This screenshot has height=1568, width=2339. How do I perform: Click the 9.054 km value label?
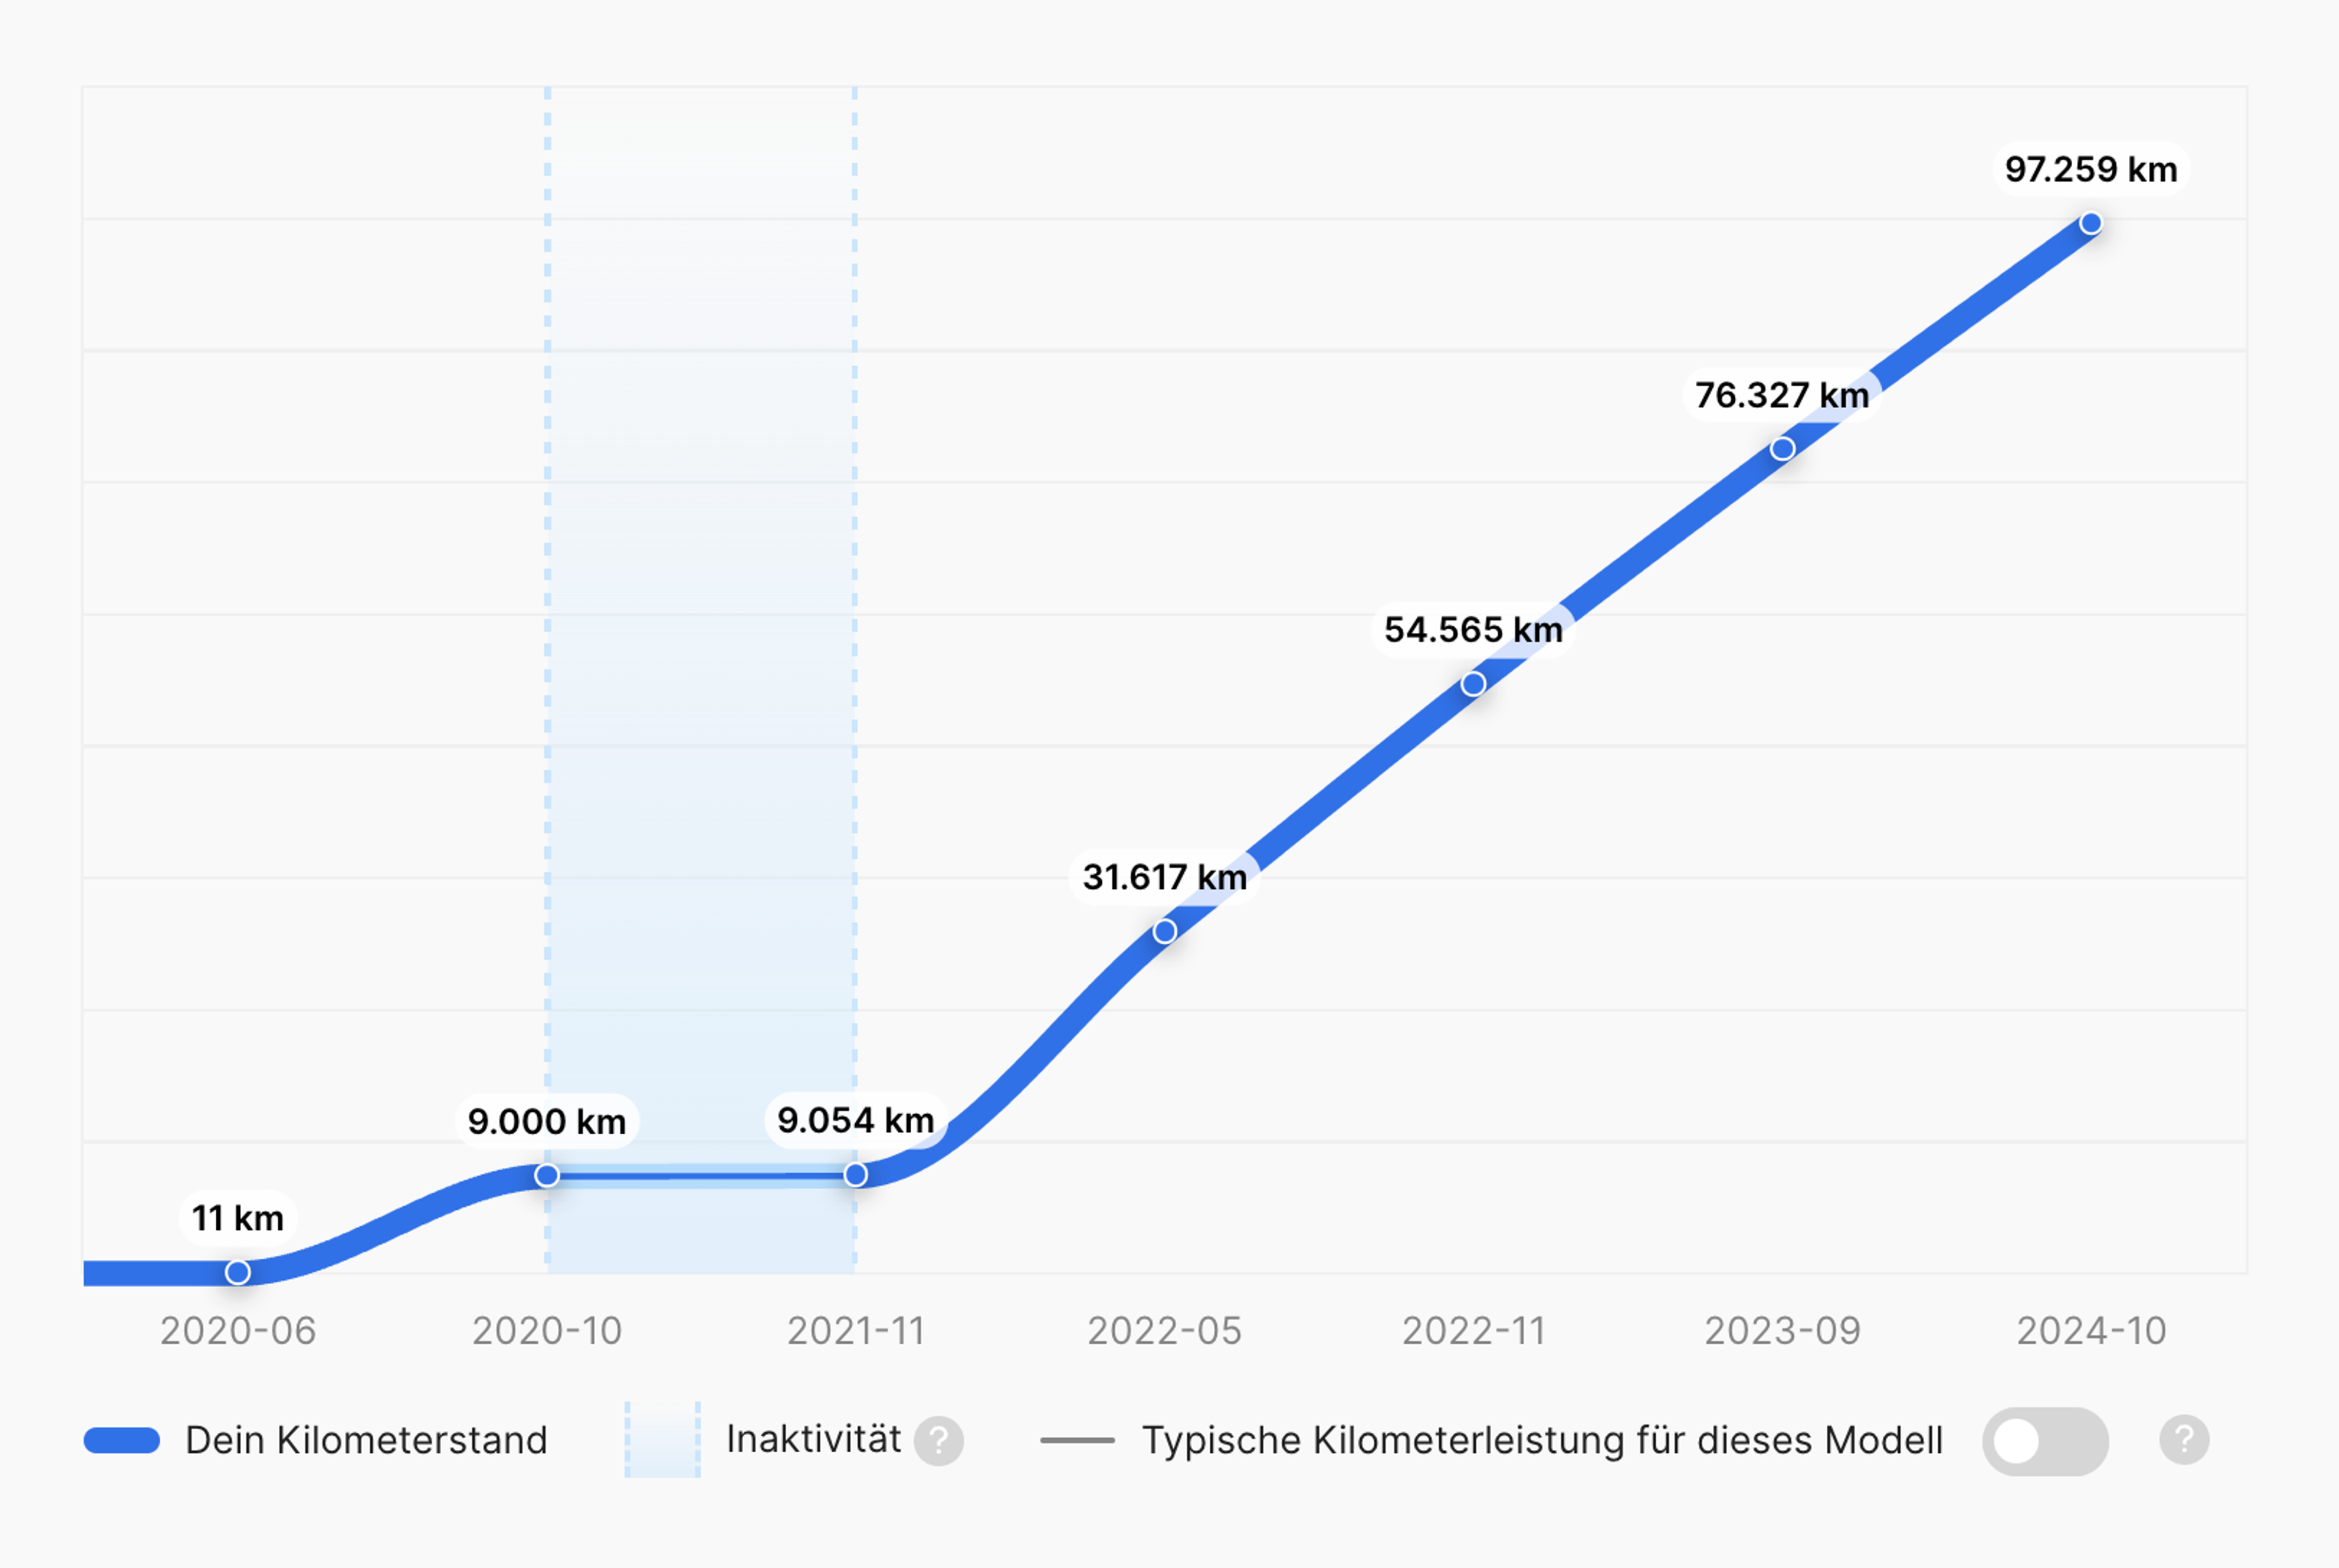(856, 1120)
